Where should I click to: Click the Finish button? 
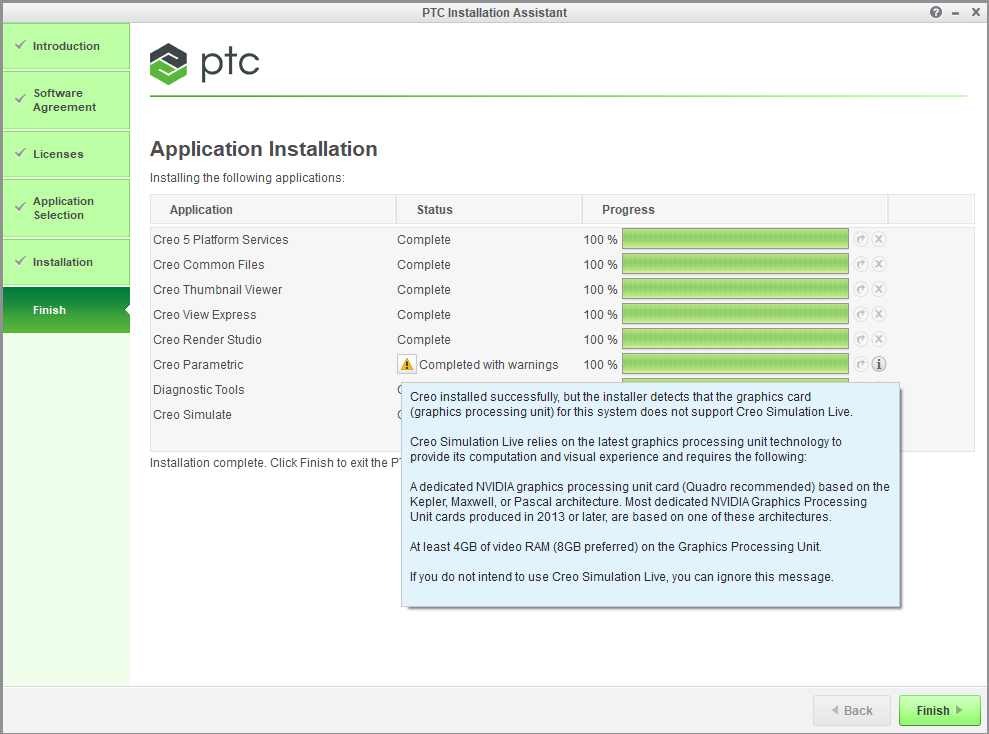[939, 711]
